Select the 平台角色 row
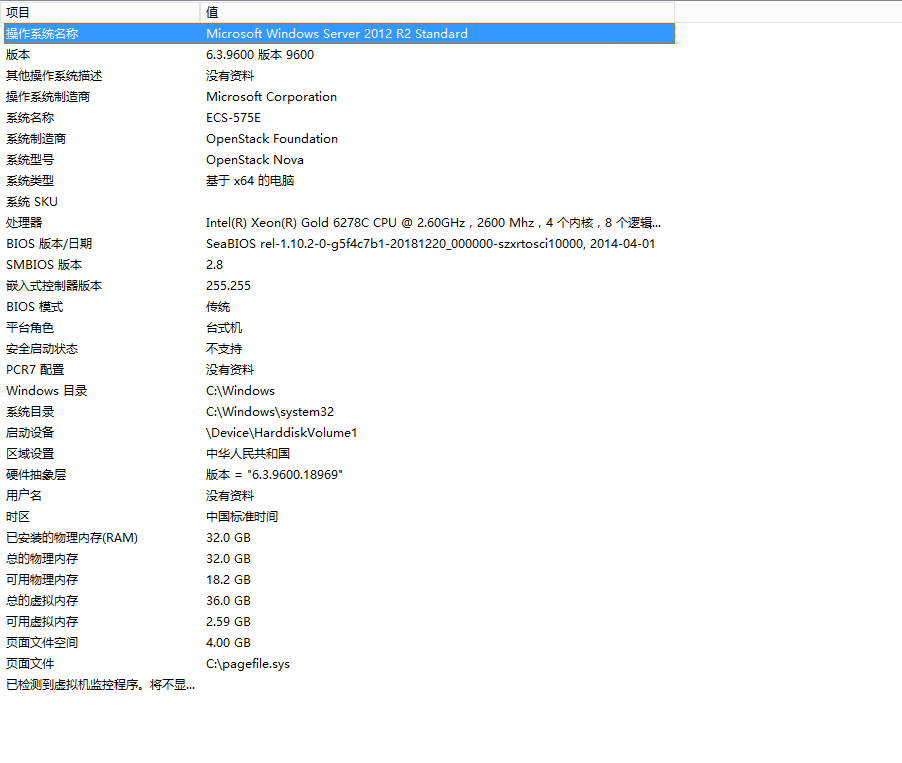Viewport: 902px width, 763px height. [x=339, y=327]
